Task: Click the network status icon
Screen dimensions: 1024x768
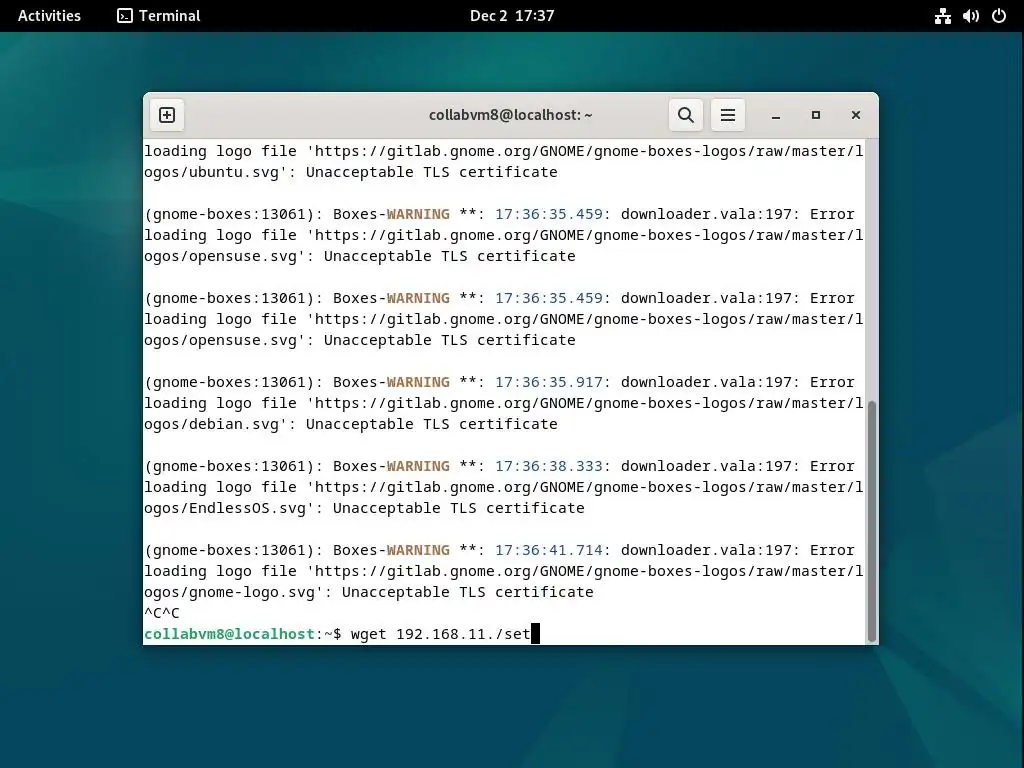Action: [942, 16]
